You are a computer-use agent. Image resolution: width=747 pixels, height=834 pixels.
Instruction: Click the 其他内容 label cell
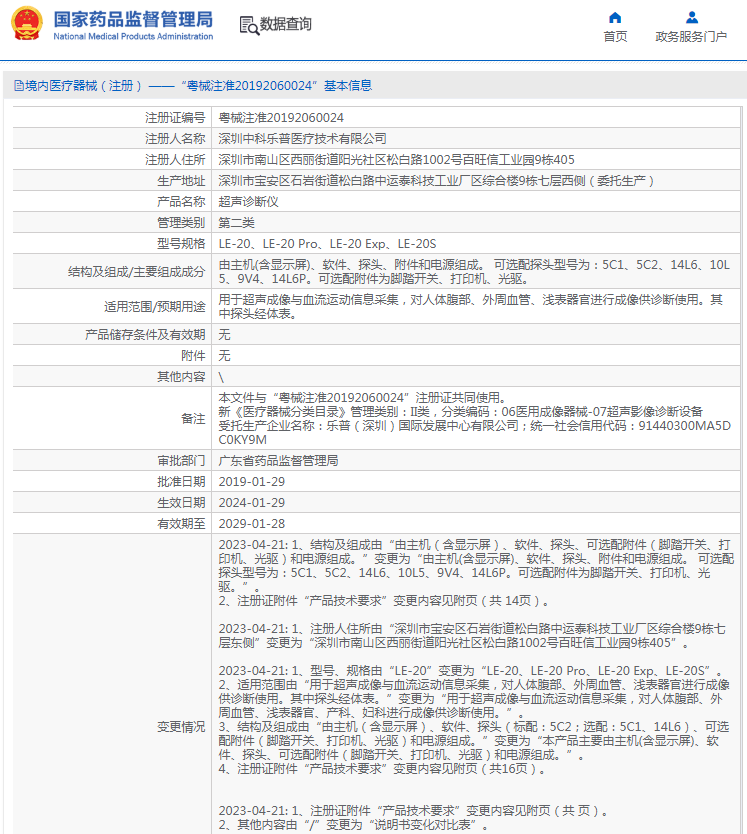(112, 377)
